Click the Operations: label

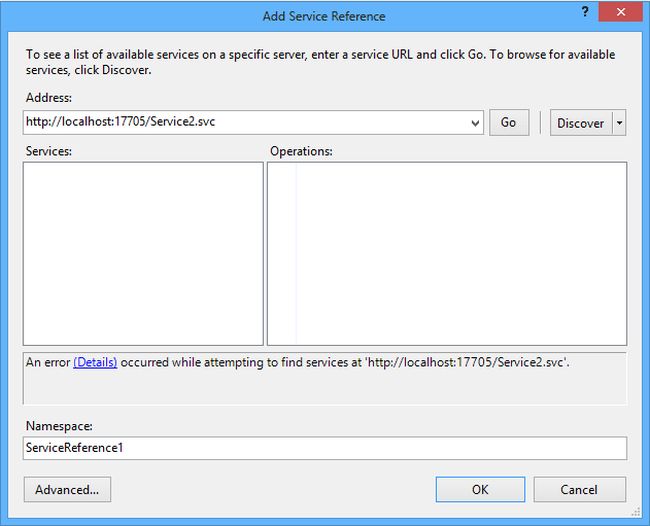click(301, 151)
